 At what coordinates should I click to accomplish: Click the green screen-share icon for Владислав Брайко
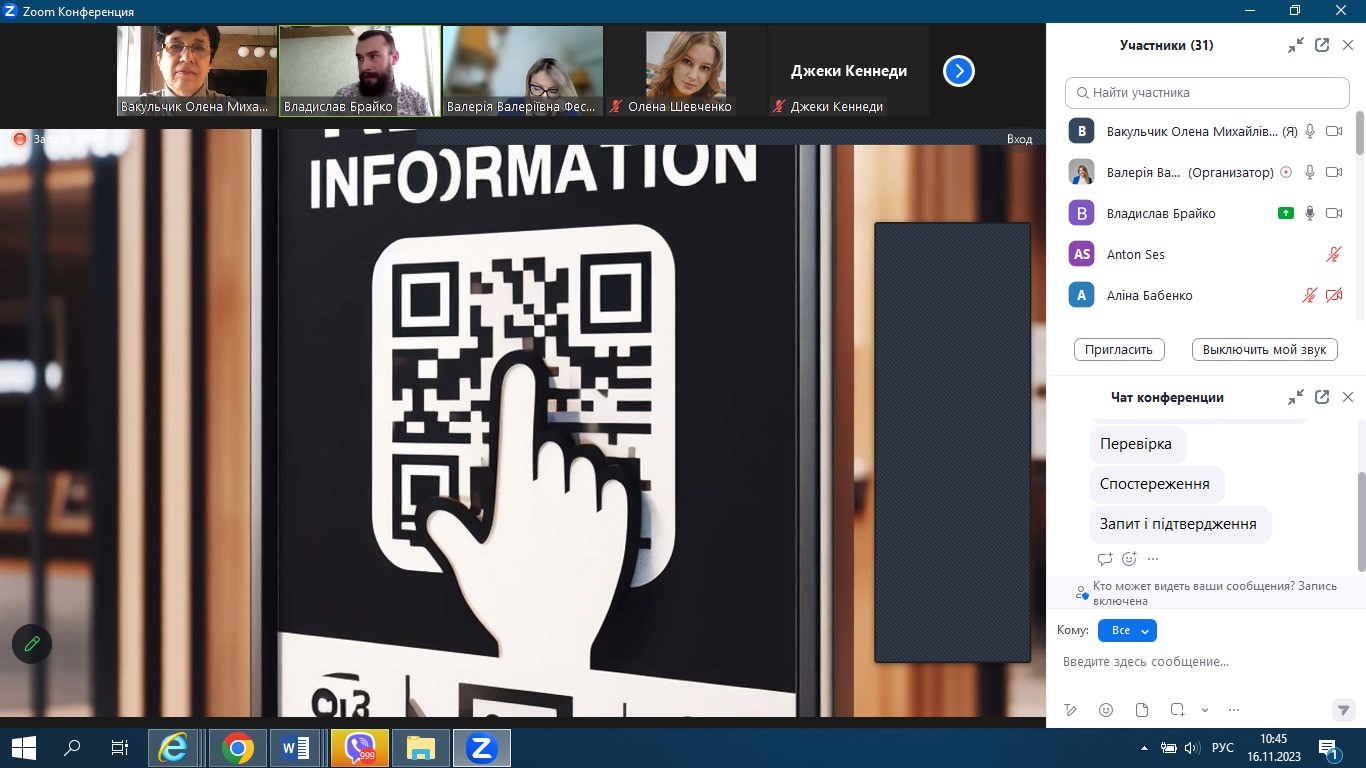(x=1286, y=213)
